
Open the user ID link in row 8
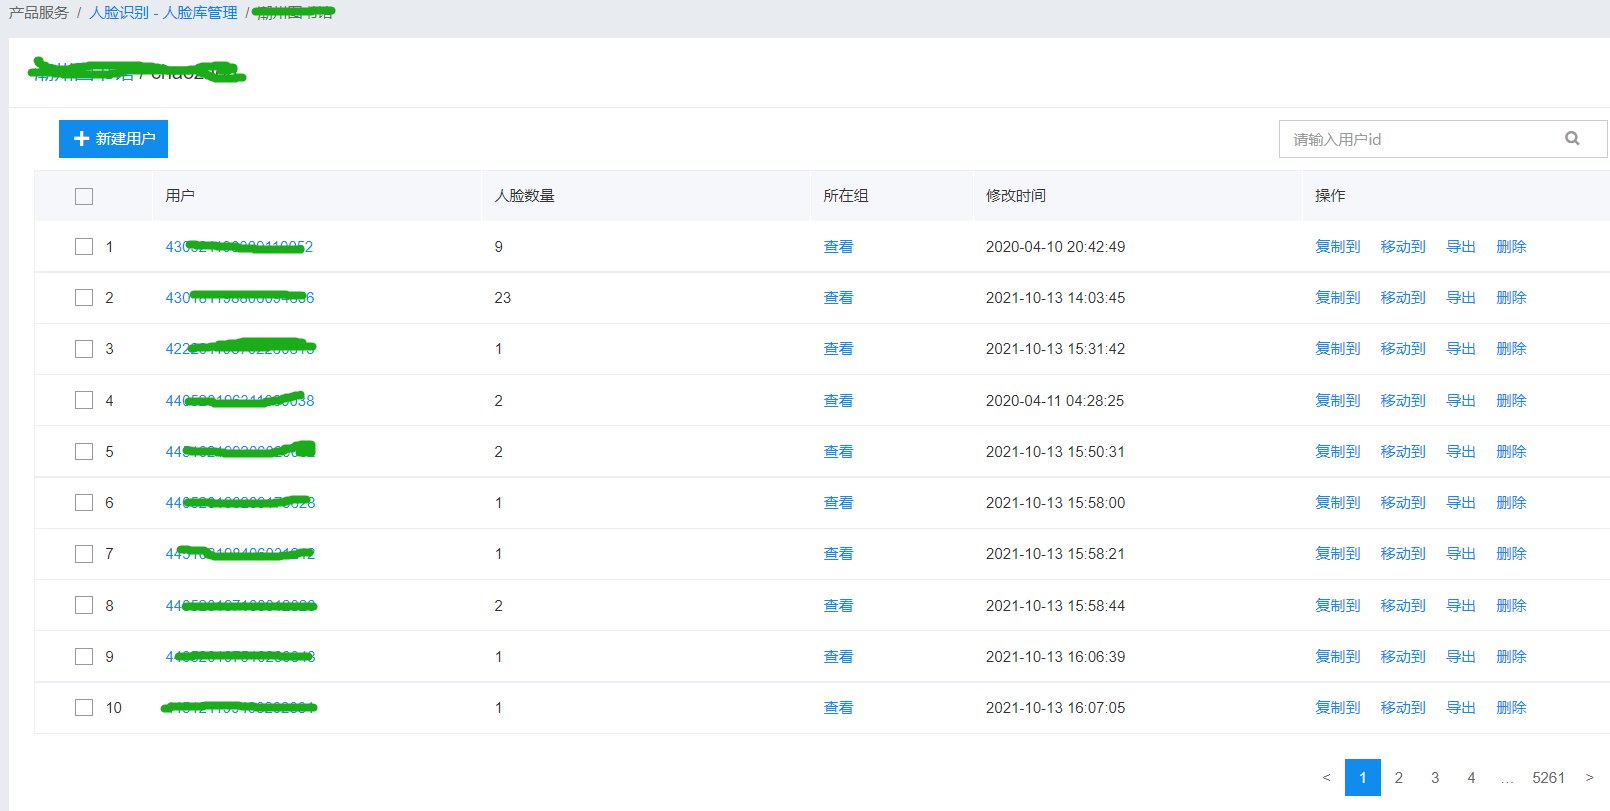tap(240, 606)
